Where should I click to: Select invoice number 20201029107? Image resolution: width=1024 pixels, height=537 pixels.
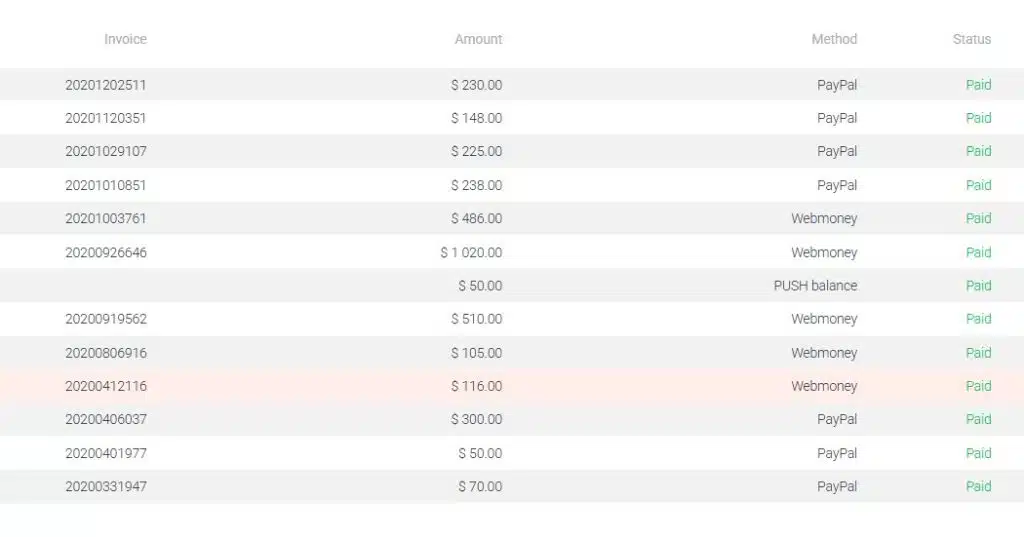pyautogui.click(x=106, y=151)
